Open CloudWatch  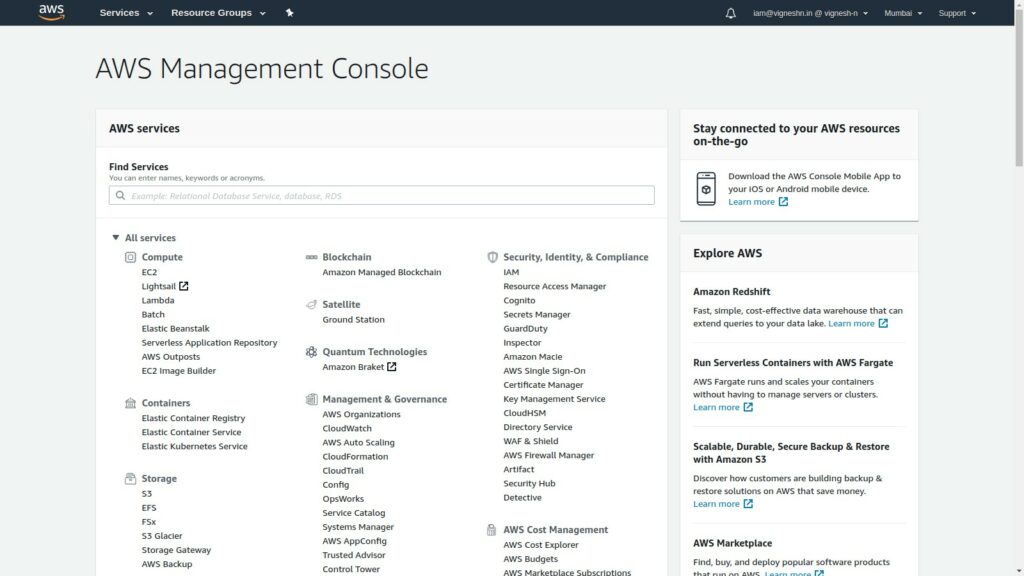[347, 428]
